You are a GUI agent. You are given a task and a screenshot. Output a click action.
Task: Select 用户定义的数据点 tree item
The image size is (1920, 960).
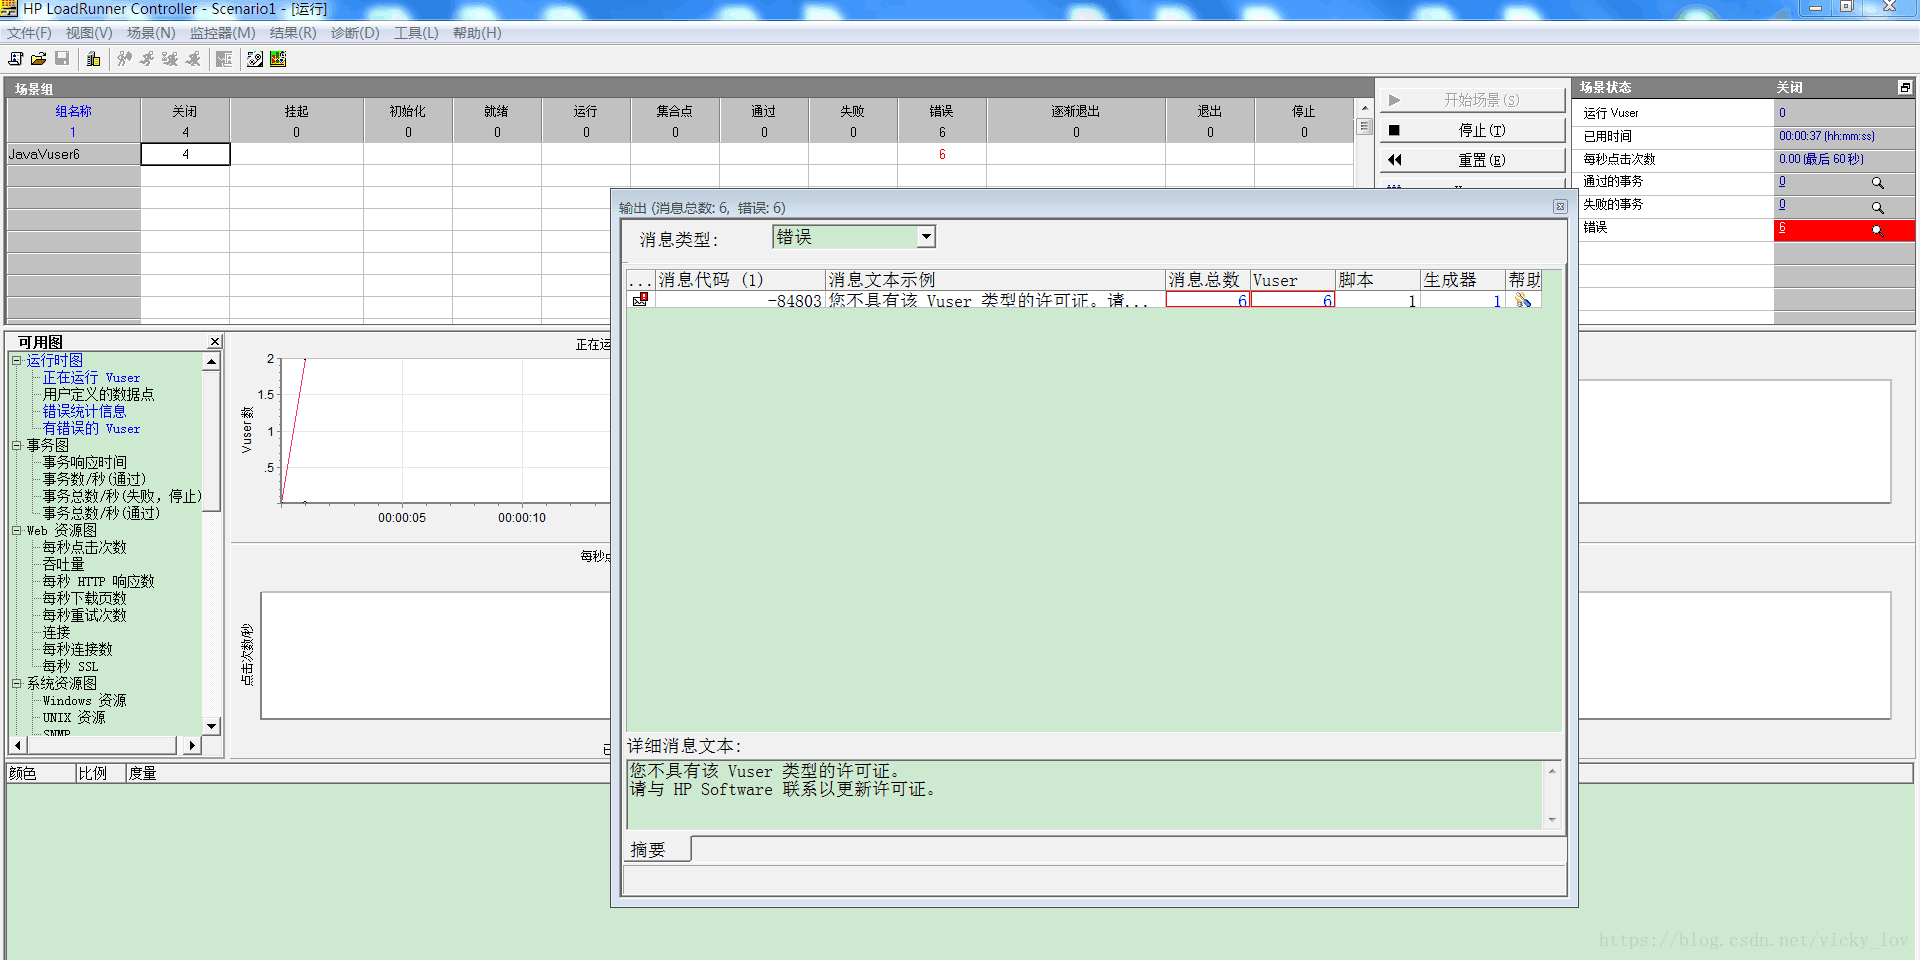(98, 394)
